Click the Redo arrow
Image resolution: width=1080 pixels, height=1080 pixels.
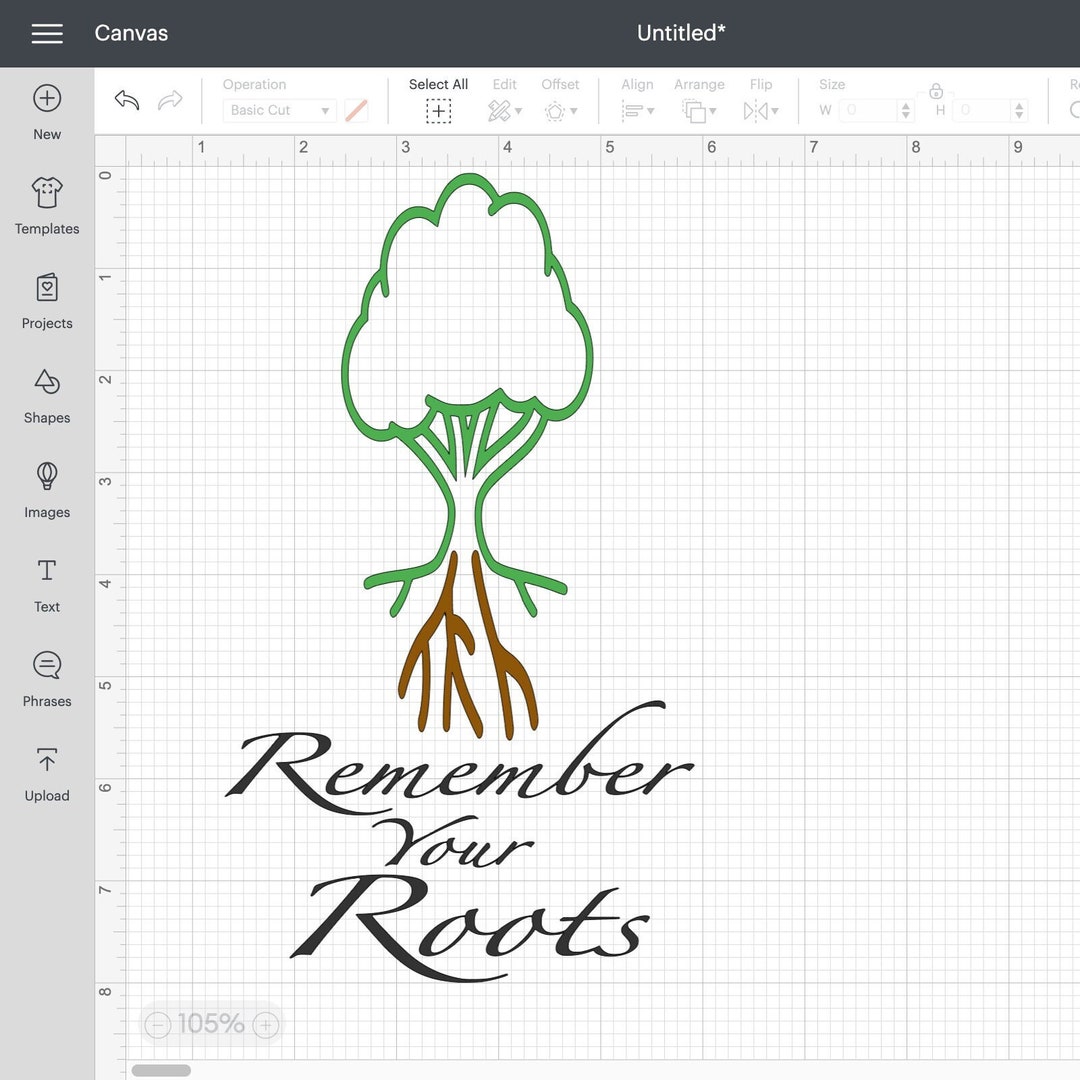click(170, 101)
